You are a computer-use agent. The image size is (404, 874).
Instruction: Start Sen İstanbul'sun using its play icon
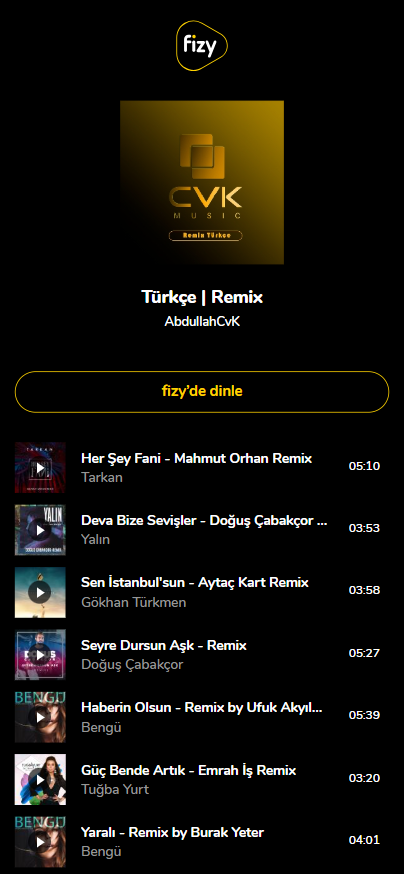[40, 593]
